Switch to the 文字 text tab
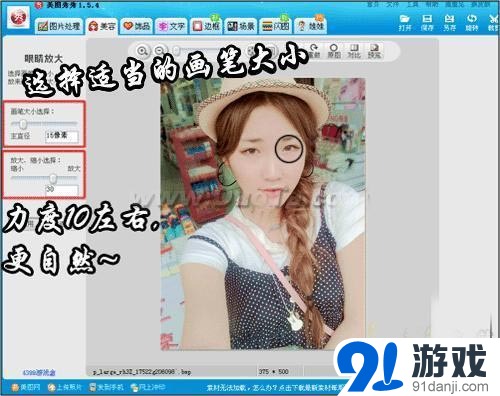 pyautogui.click(x=171, y=26)
